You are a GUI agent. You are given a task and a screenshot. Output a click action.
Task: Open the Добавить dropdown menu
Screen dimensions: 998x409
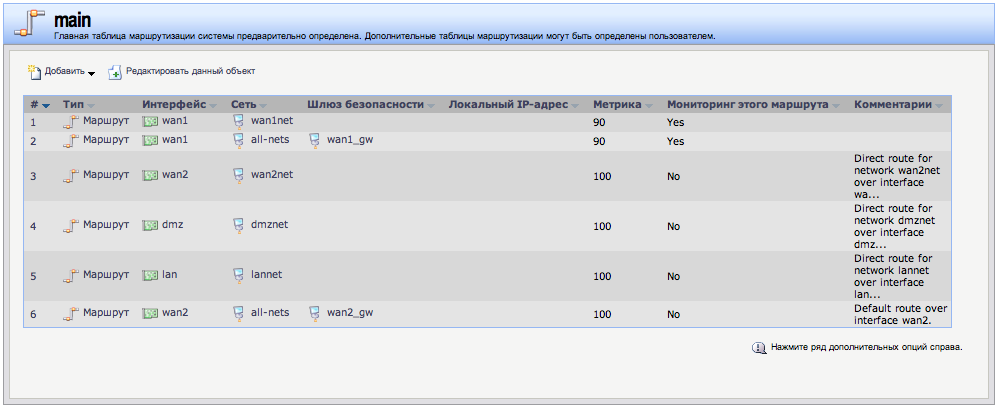coord(91,73)
